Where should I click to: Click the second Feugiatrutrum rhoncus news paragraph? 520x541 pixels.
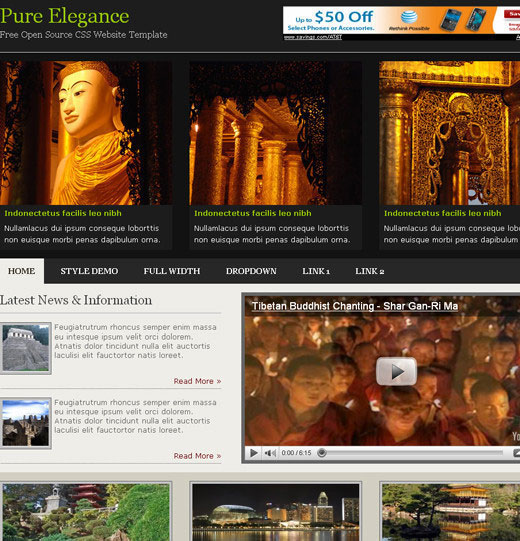[135, 416]
